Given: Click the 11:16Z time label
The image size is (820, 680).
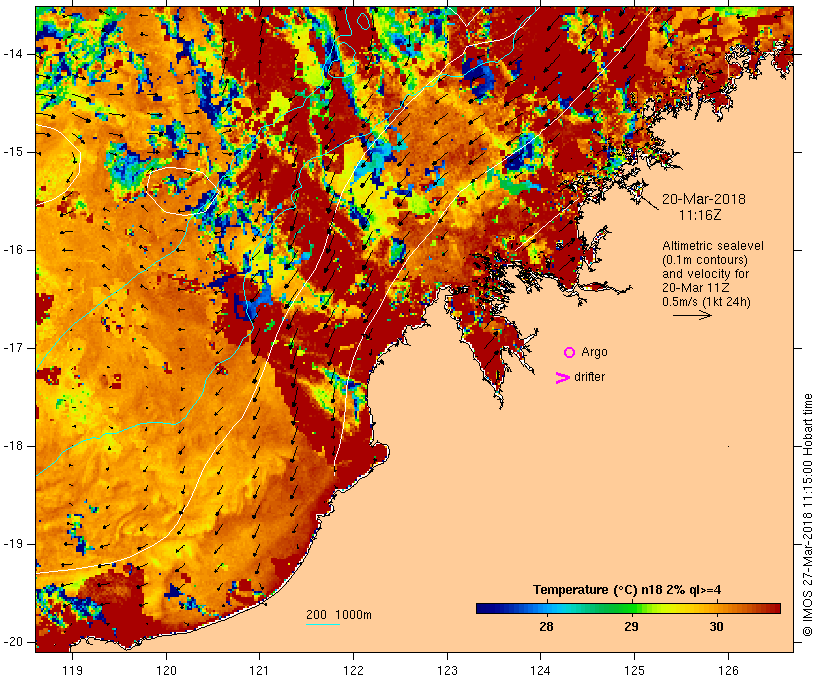Looking at the screenshot, I should pos(701,215).
